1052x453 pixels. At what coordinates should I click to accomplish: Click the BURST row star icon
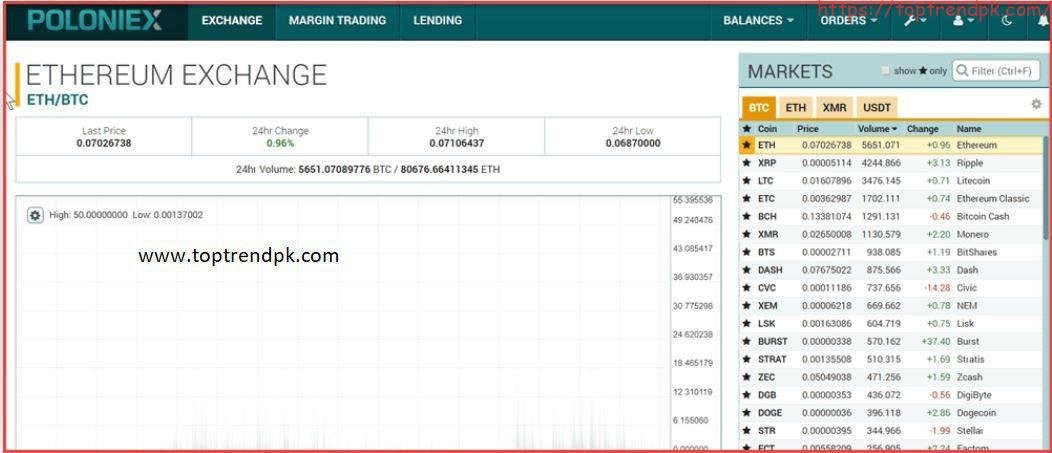[x=746, y=342]
